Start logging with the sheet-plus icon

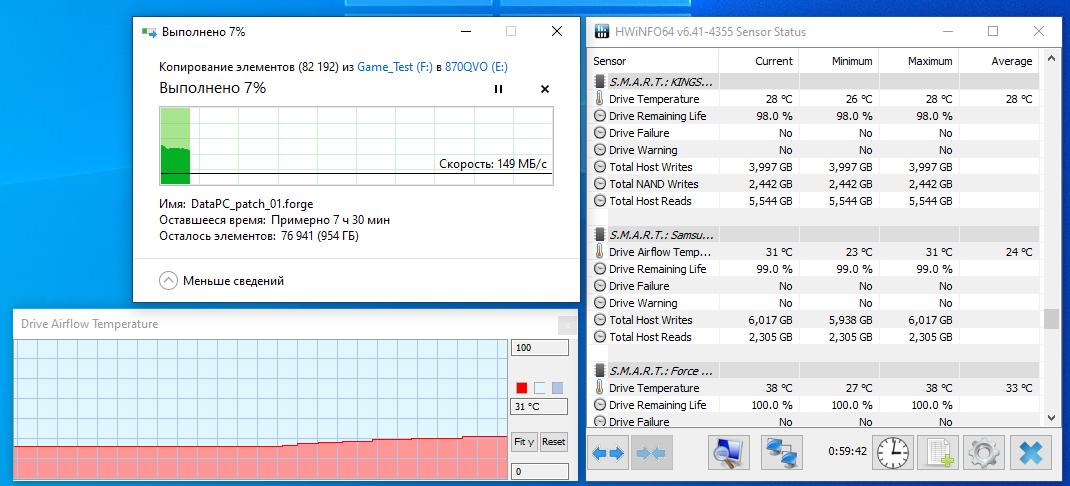[x=938, y=453]
